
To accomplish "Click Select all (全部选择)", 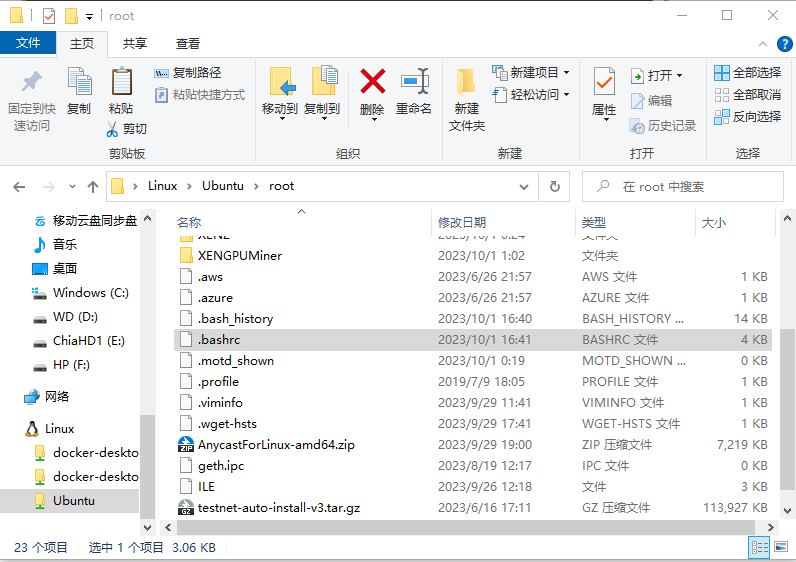I will (747, 73).
